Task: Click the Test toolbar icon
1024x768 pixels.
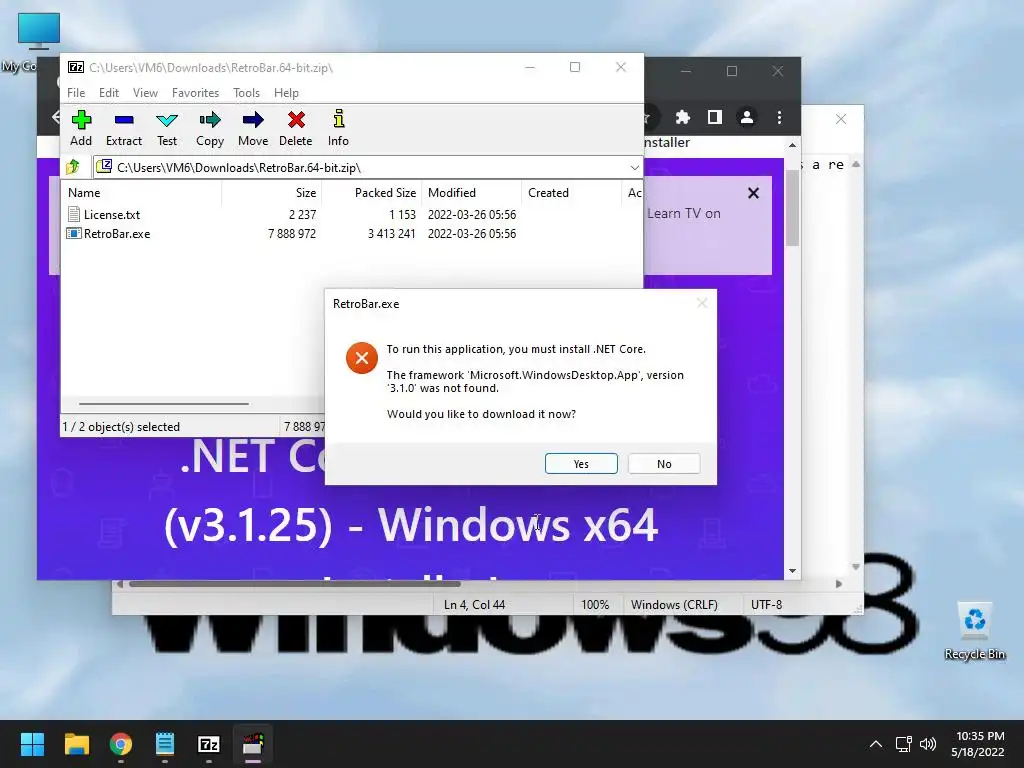Action: tap(167, 128)
